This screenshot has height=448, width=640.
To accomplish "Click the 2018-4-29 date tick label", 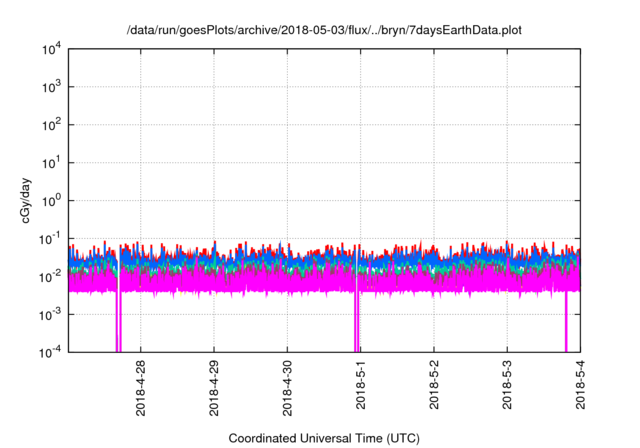I will point(214,388).
